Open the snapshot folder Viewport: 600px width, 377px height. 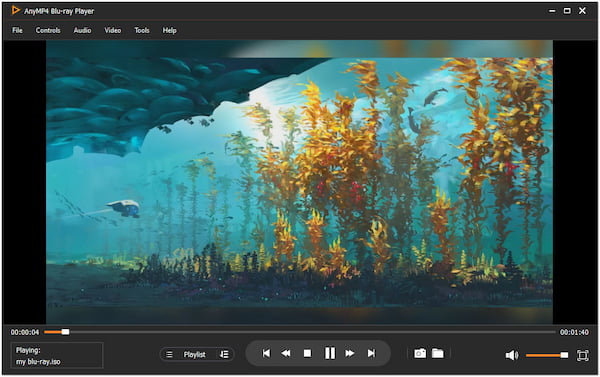(x=438, y=353)
